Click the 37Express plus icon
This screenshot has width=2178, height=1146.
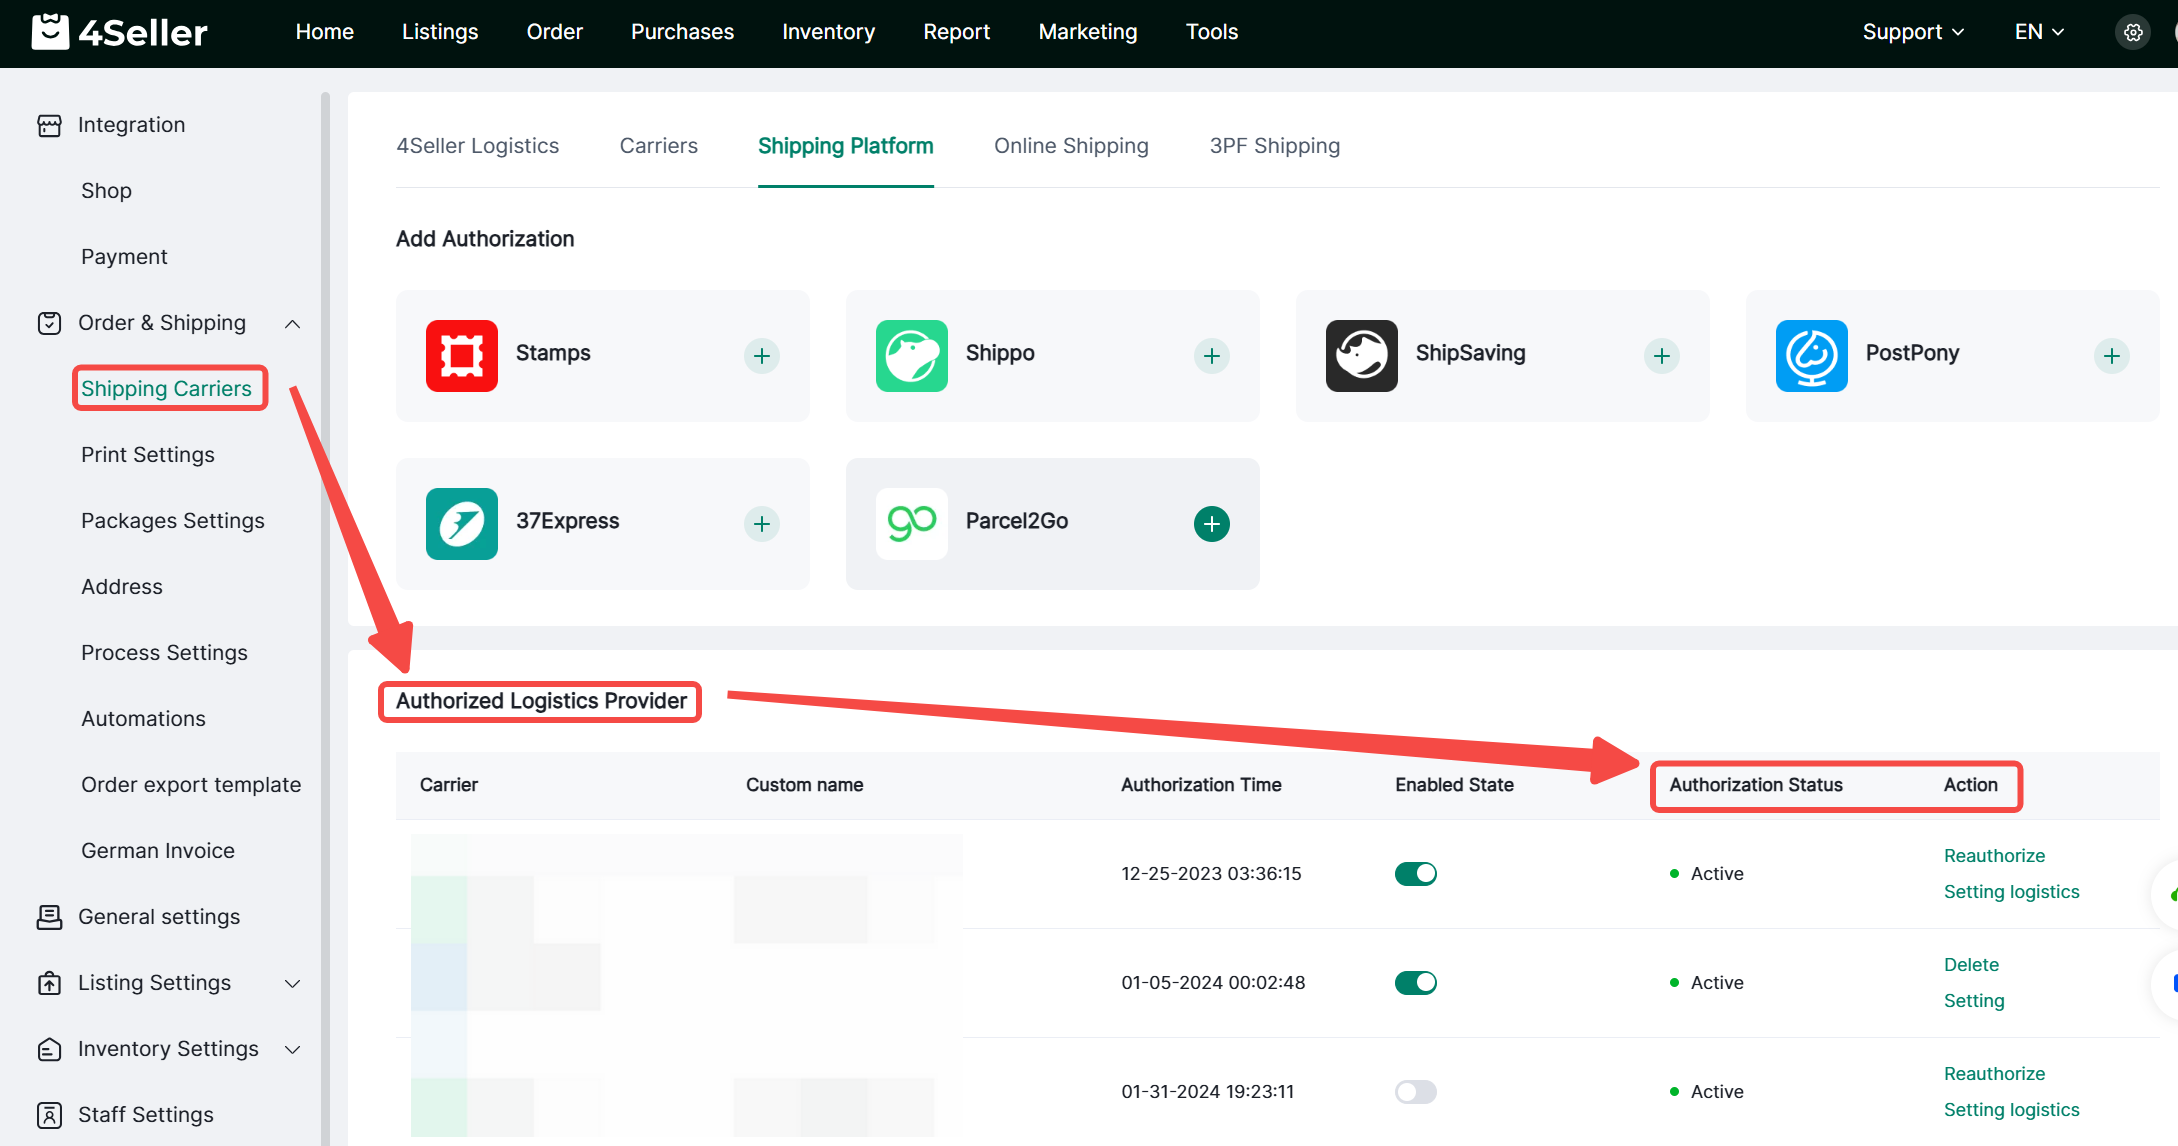click(761, 524)
